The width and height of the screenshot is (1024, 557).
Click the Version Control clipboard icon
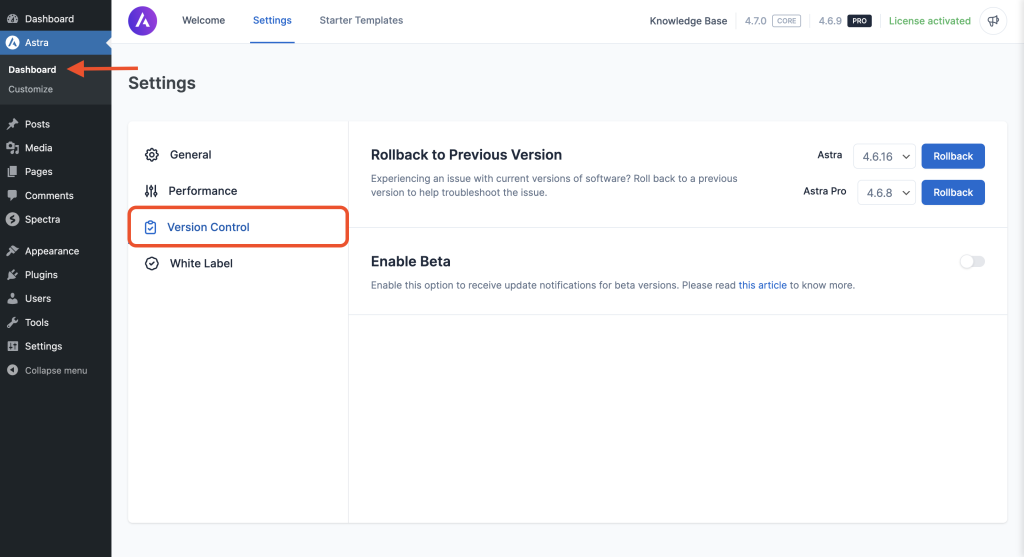(x=150, y=227)
